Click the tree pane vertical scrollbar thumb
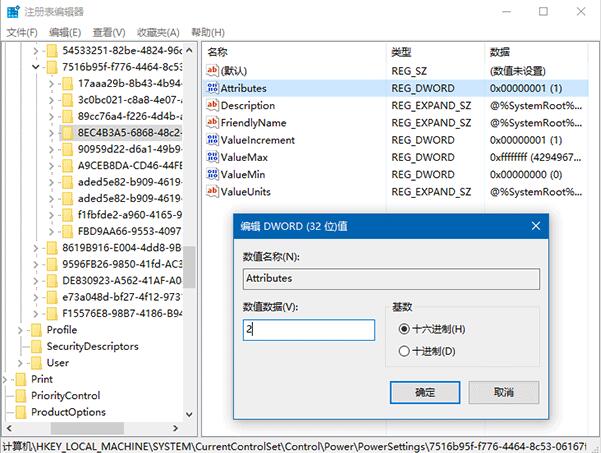This screenshot has height=453, width=601. point(189,267)
